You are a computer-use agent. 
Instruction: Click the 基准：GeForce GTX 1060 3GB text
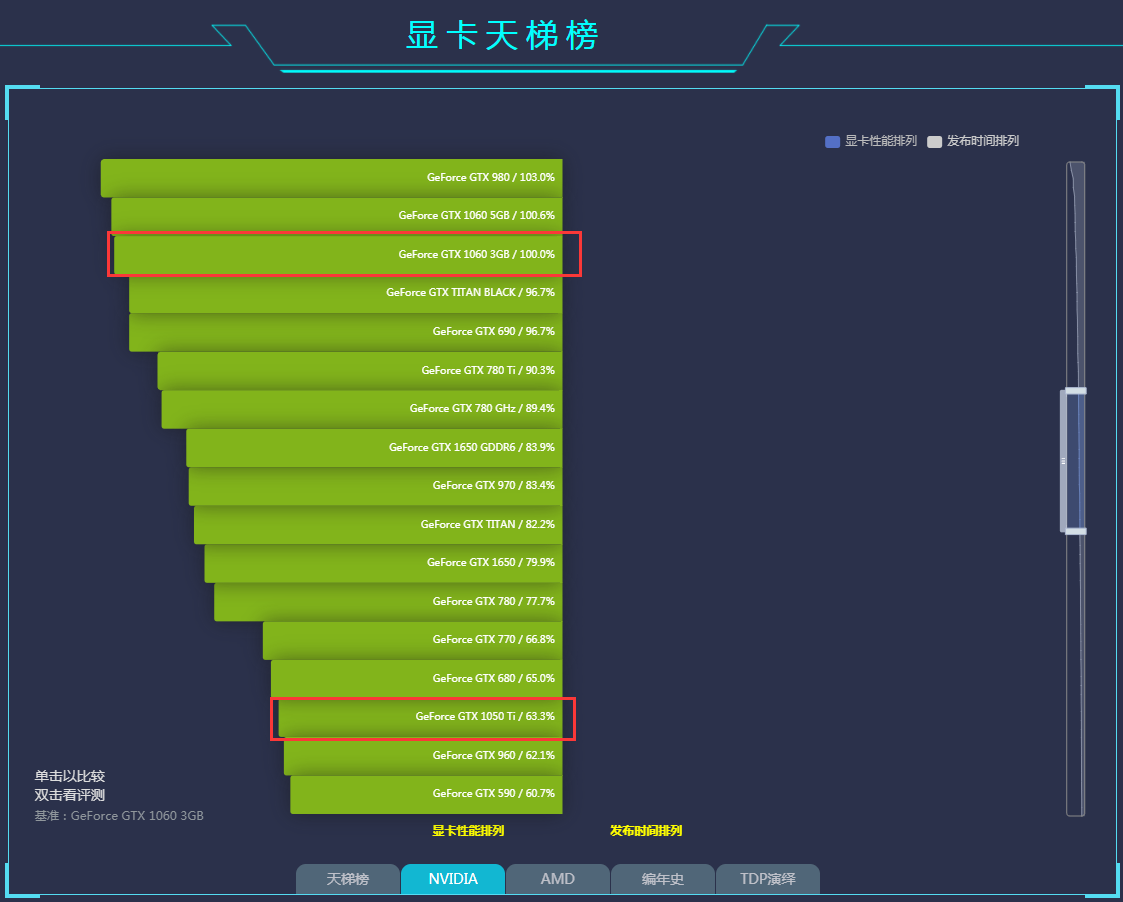119,816
